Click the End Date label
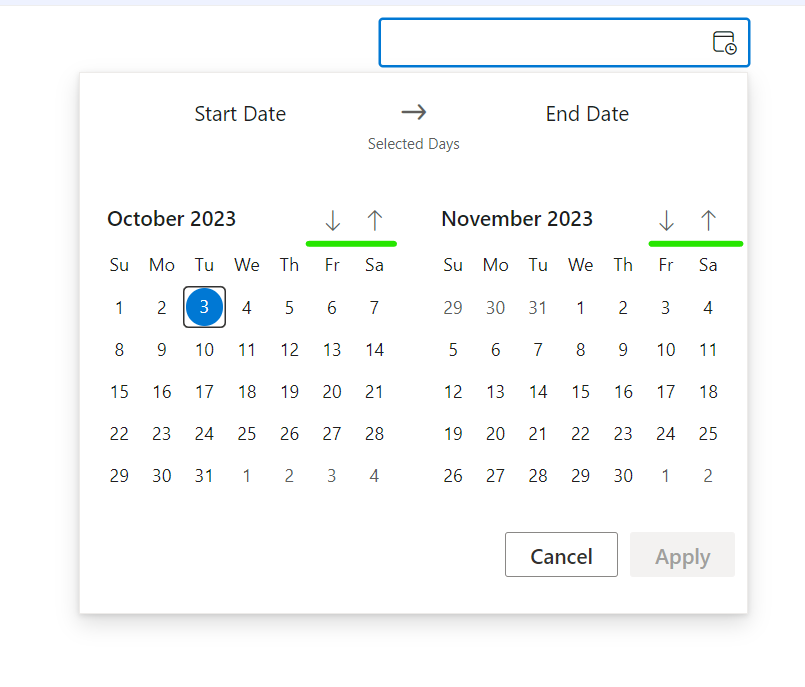805x687 pixels. point(587,114)
